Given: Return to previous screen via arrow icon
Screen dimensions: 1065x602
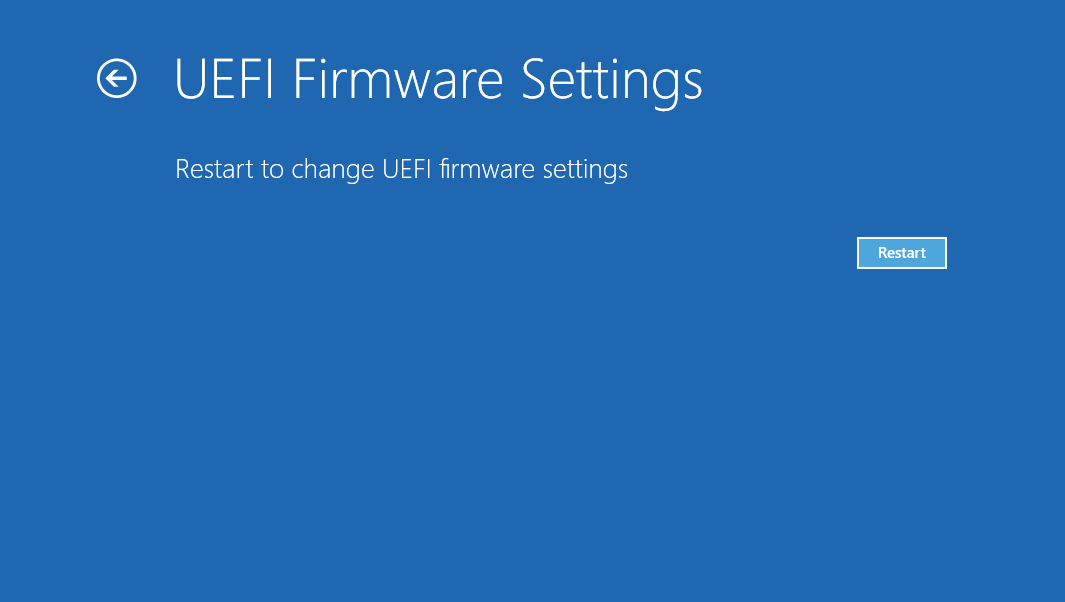Looking at the screenshot, I should (116, 79).
